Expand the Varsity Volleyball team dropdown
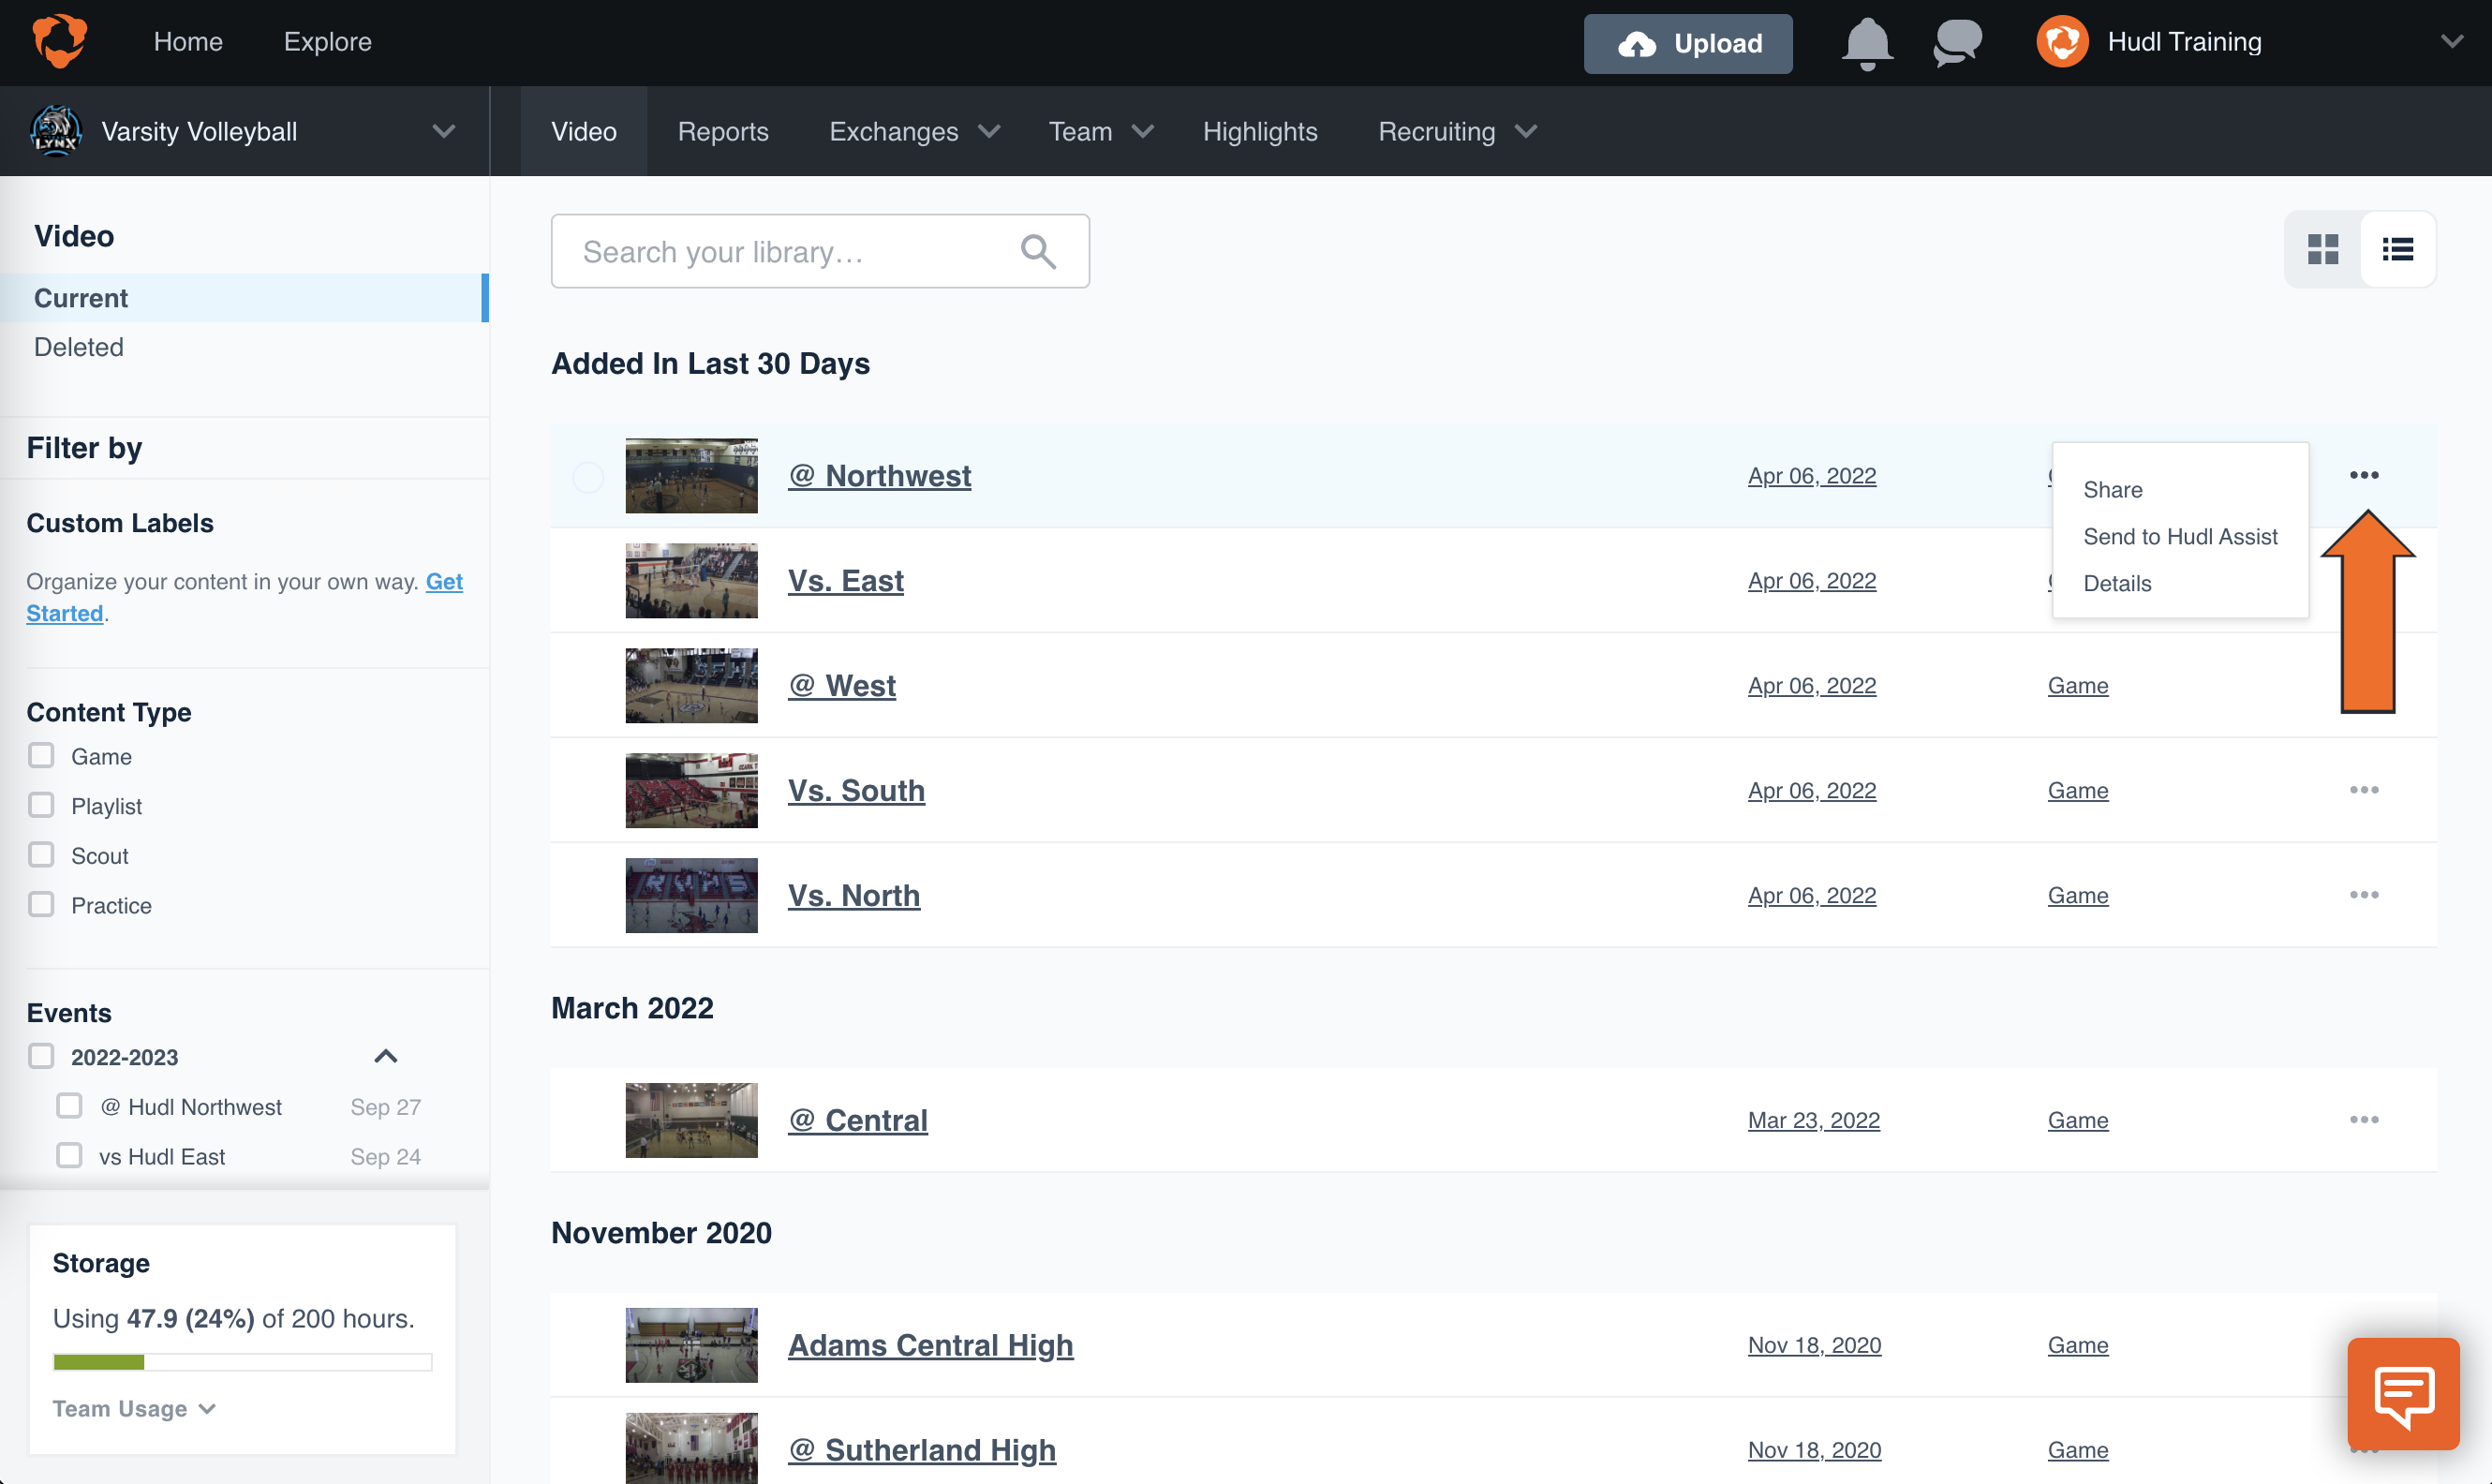This screenshot has width=2492, height=1484. [x=441, y=131]
